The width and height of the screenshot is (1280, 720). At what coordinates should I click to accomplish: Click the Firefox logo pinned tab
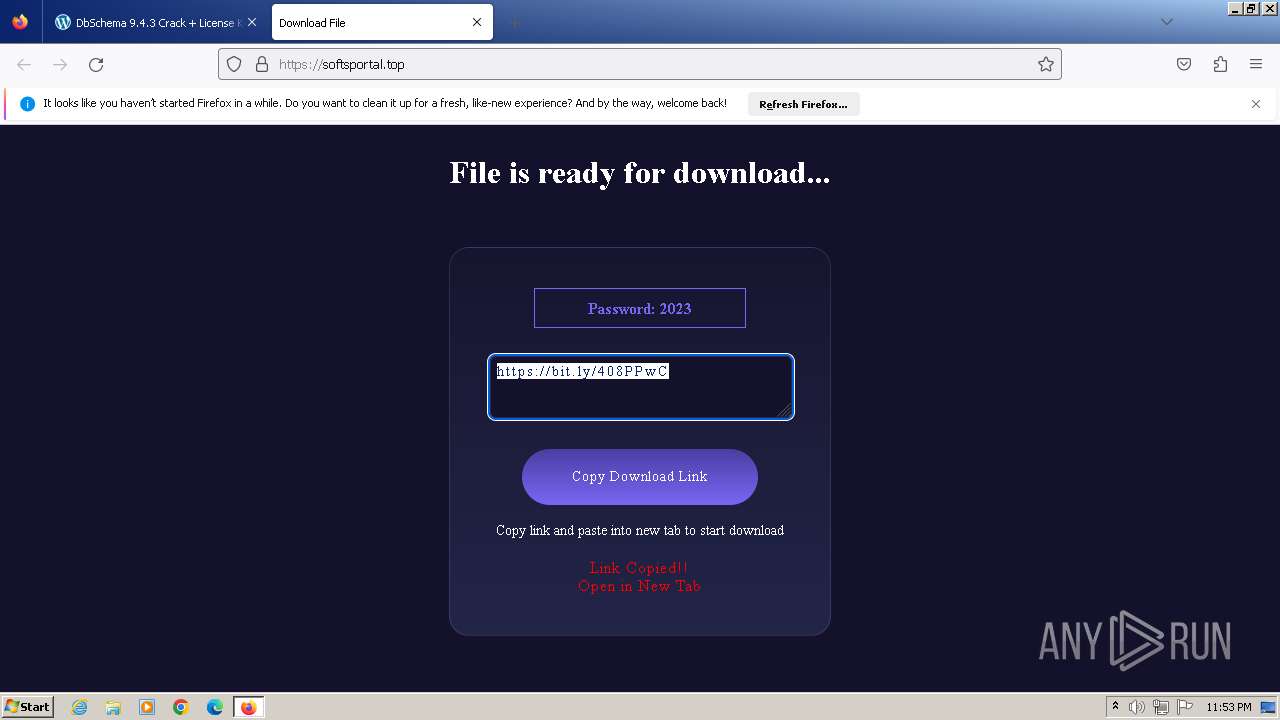tap(20, 22)
